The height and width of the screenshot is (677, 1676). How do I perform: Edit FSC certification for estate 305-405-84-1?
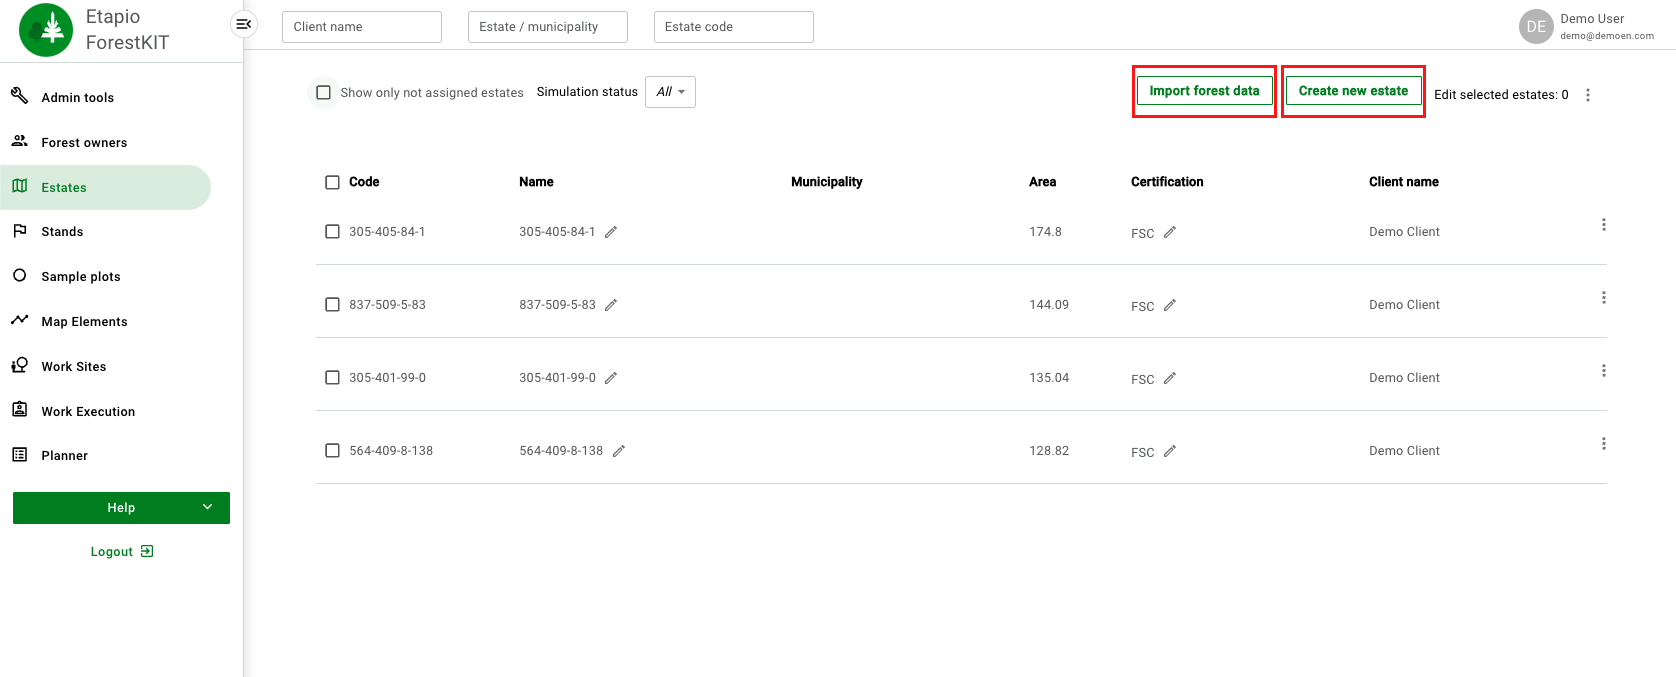coord(1170,232)
